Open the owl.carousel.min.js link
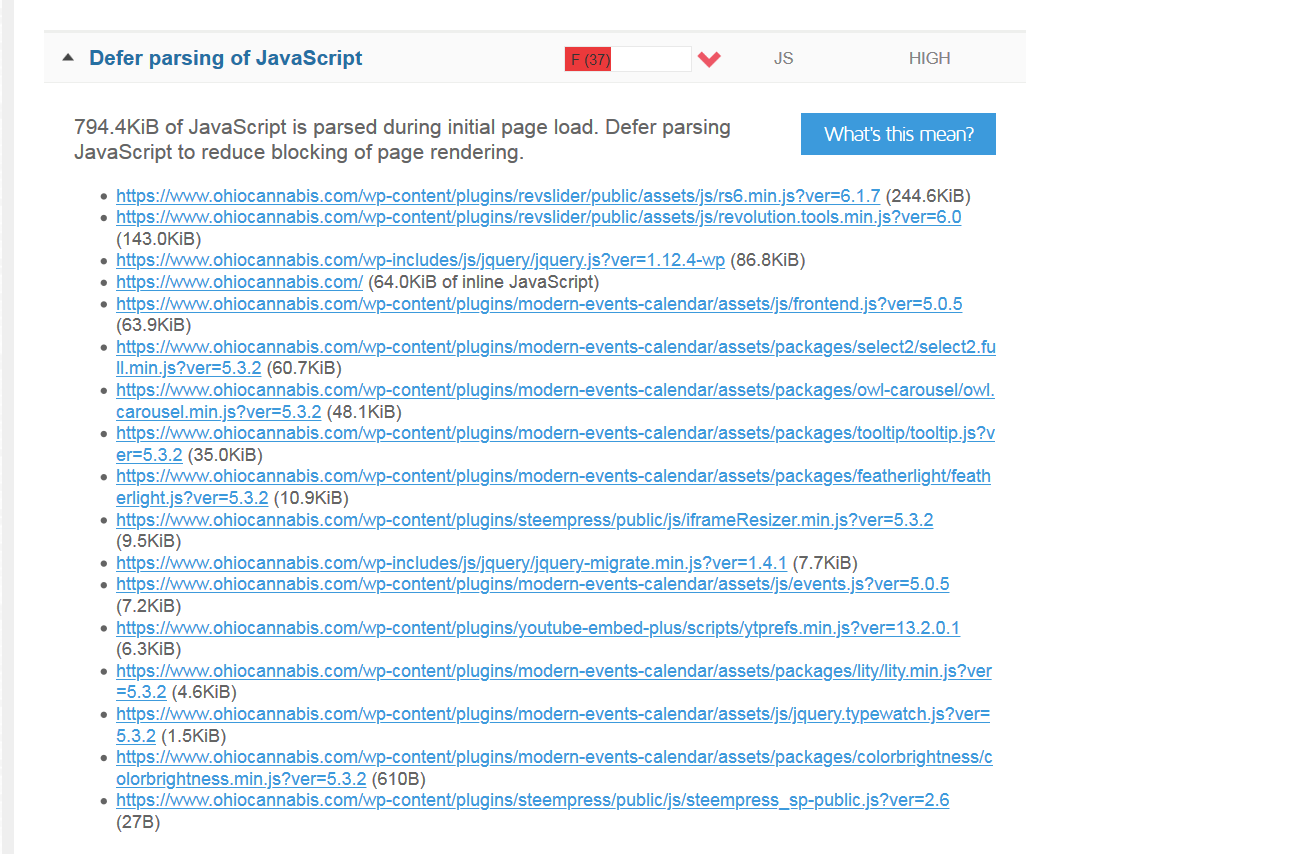 pyautogui.click(x=555, y=400)
